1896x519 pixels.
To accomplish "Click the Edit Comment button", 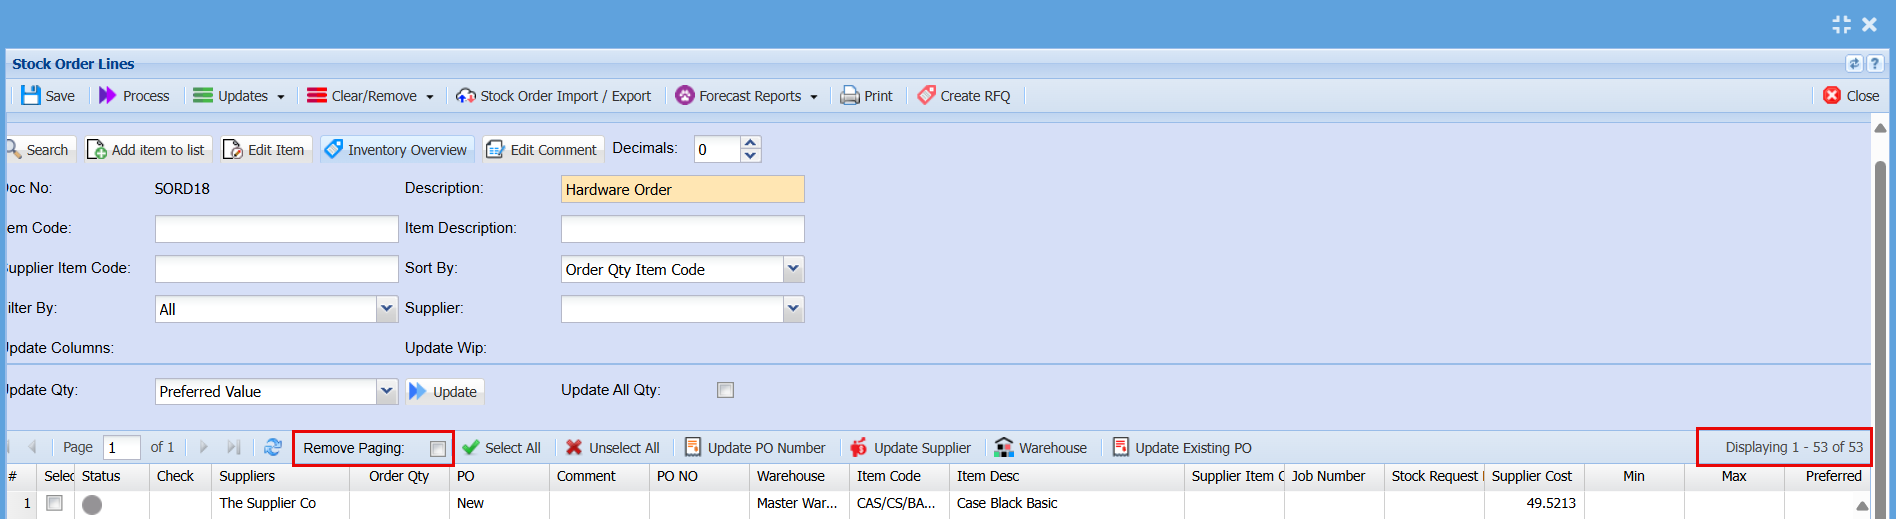I will [543, 149].
